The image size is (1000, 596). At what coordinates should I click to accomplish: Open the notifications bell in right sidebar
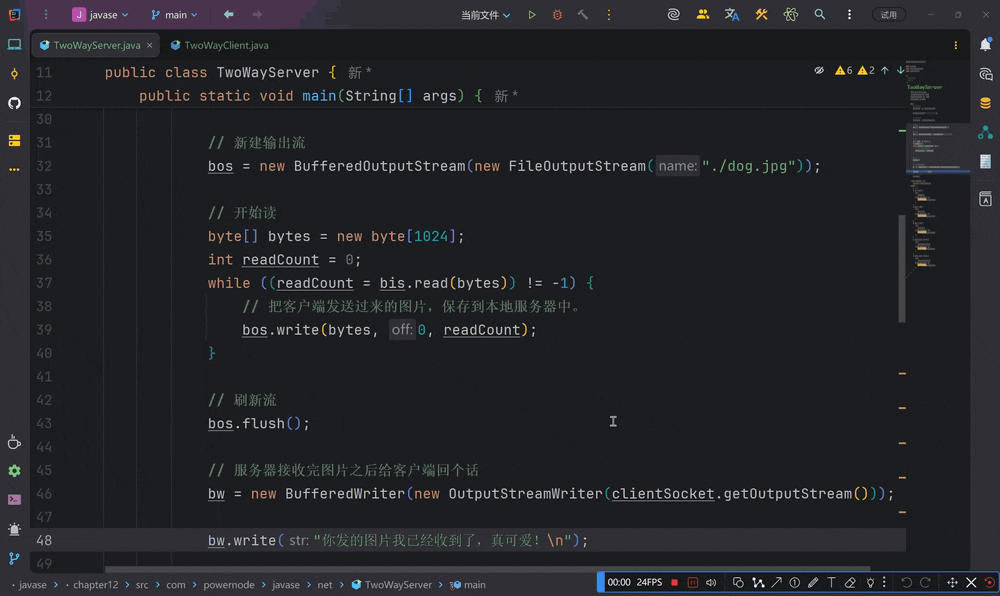[x=986, y=45]
